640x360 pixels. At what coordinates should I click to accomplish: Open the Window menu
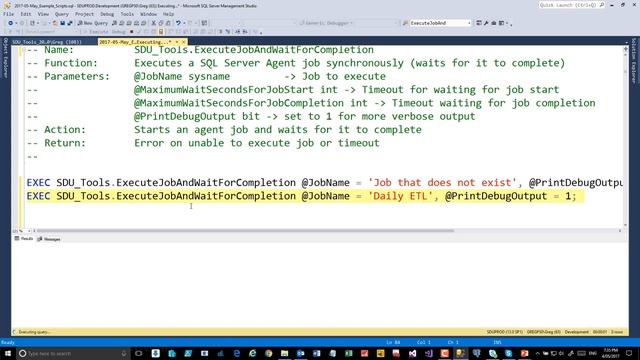(x=149, y=14)
